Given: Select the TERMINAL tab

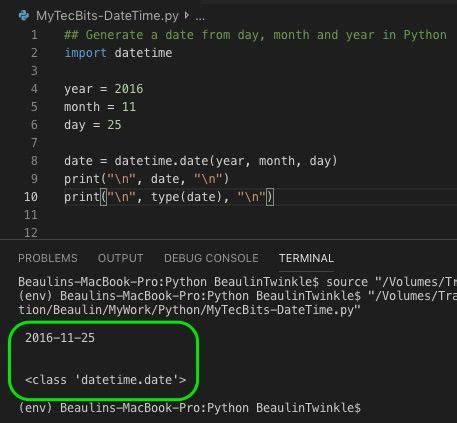Looking at the screenshot, I should click(x=306, y=258).
